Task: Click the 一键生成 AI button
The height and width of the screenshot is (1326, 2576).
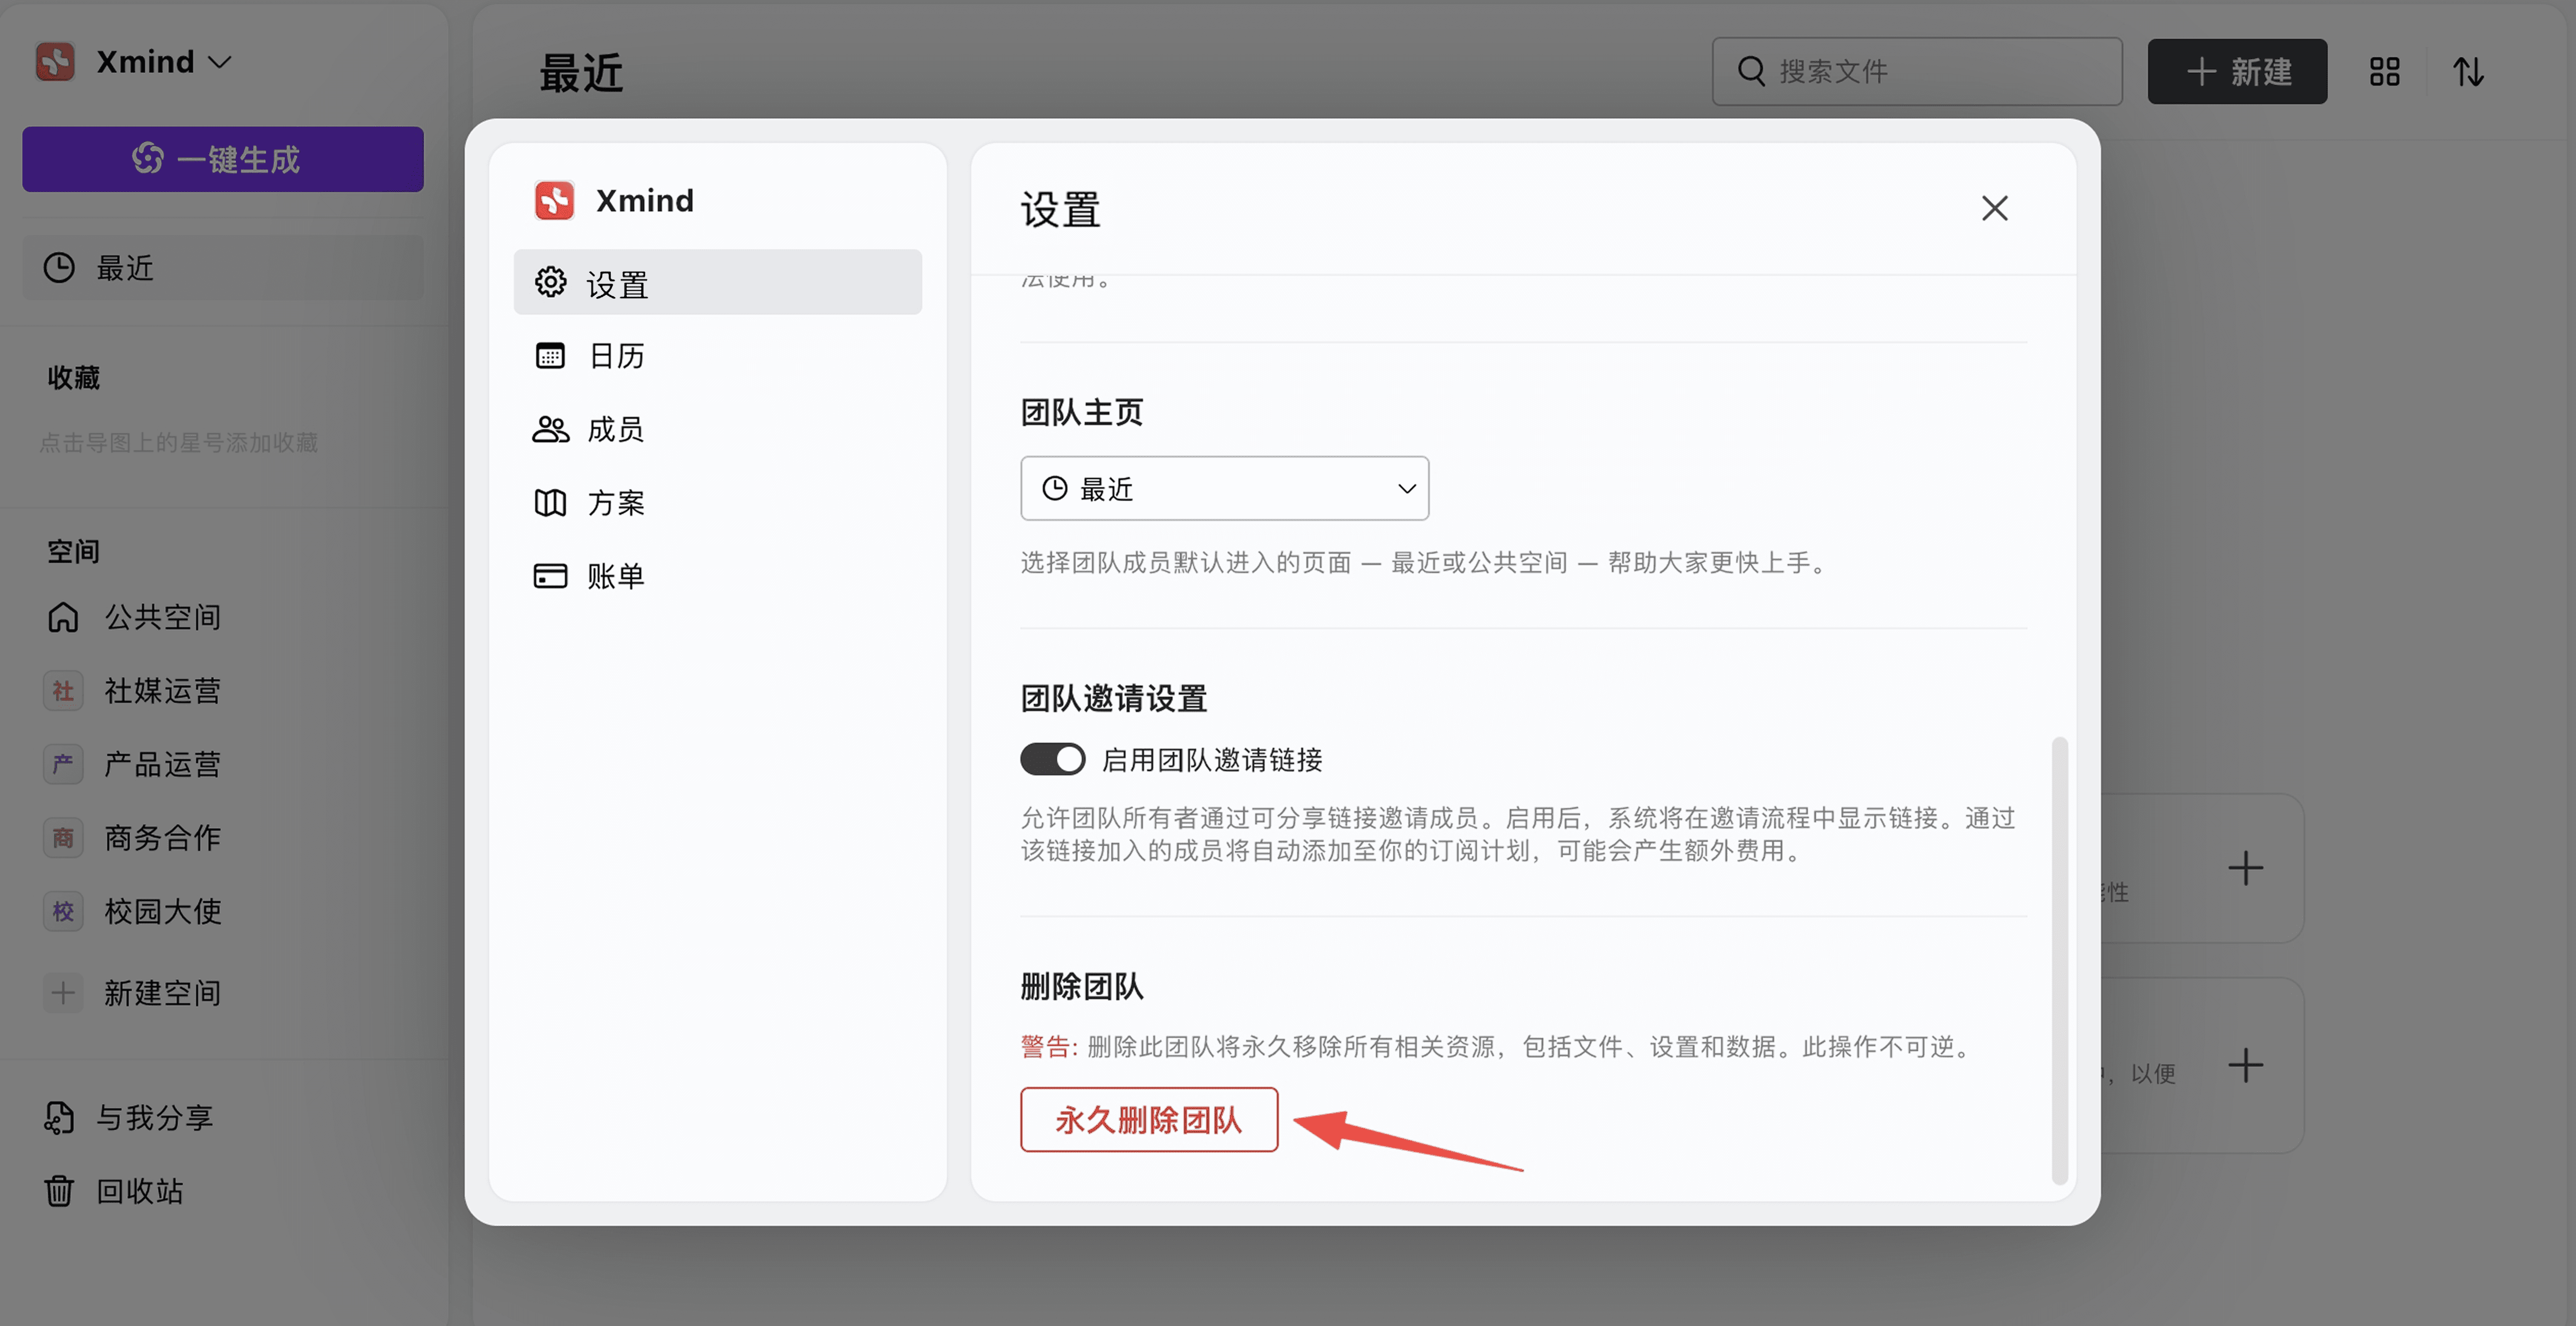Action: pos(223,159)
